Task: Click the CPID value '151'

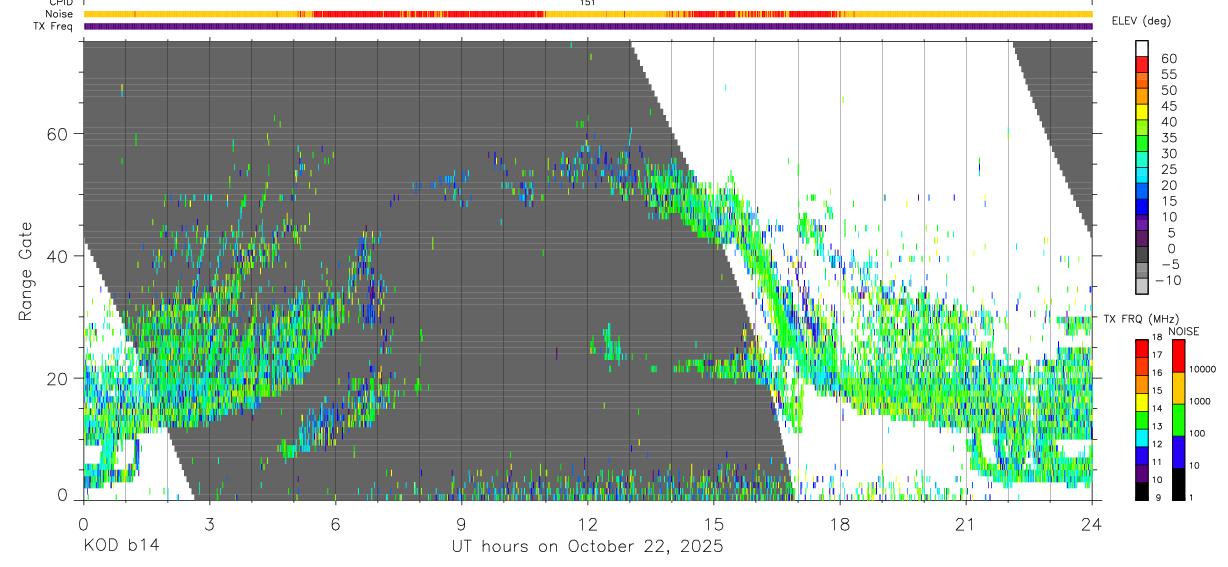Action: click(x=587, y=3)
